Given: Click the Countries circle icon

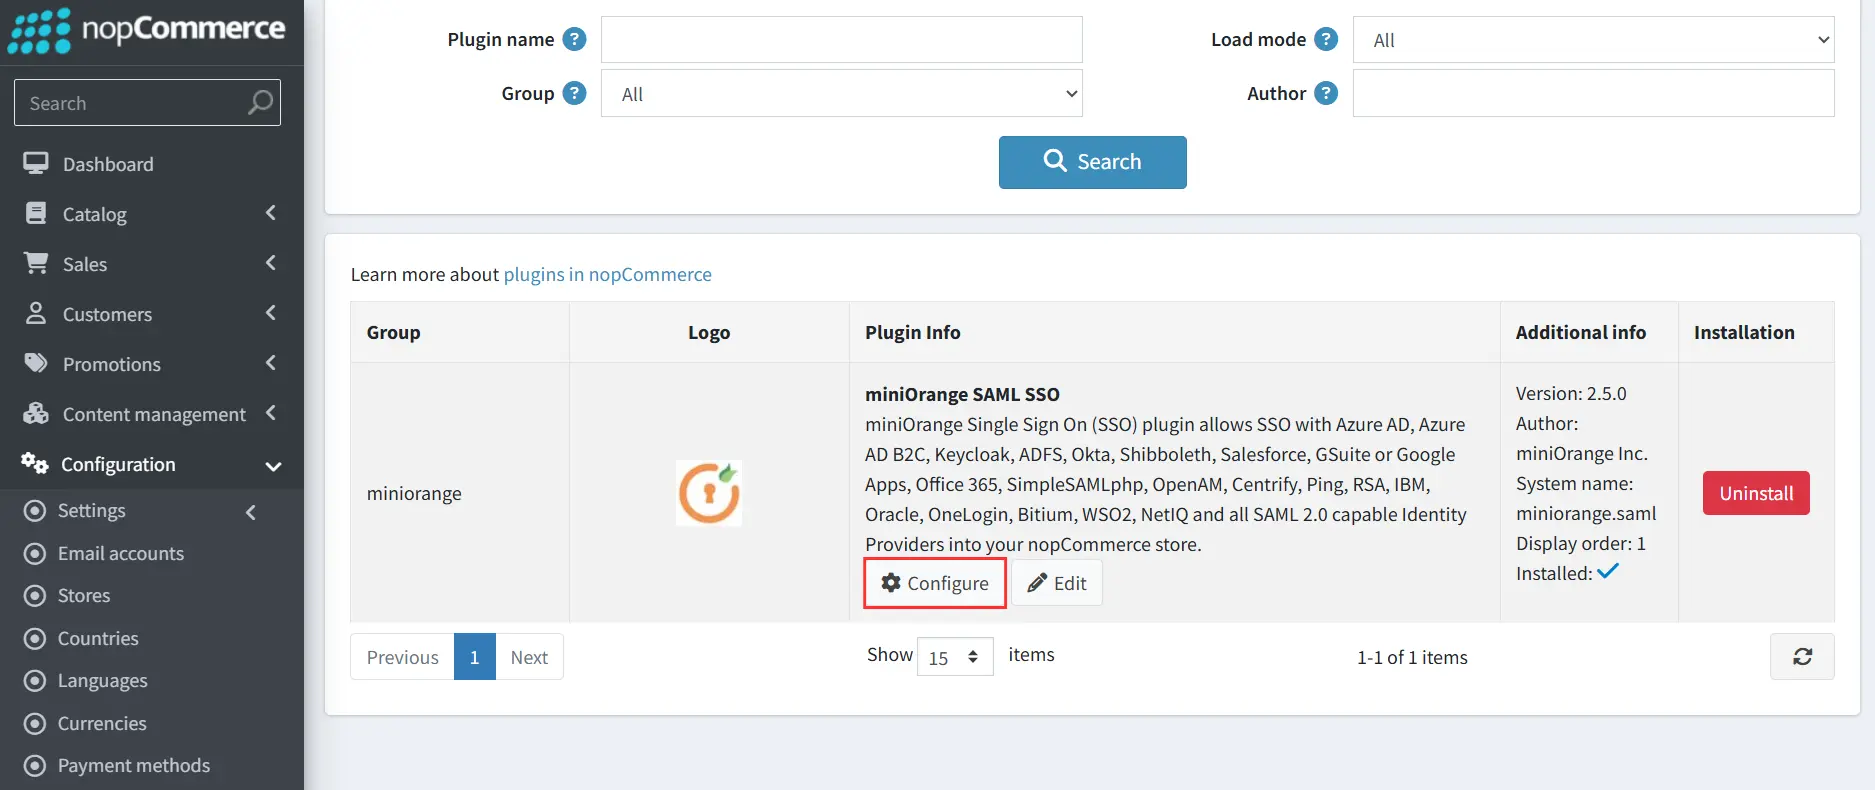Looking at the screenshot, I should (x=35, y=639).
